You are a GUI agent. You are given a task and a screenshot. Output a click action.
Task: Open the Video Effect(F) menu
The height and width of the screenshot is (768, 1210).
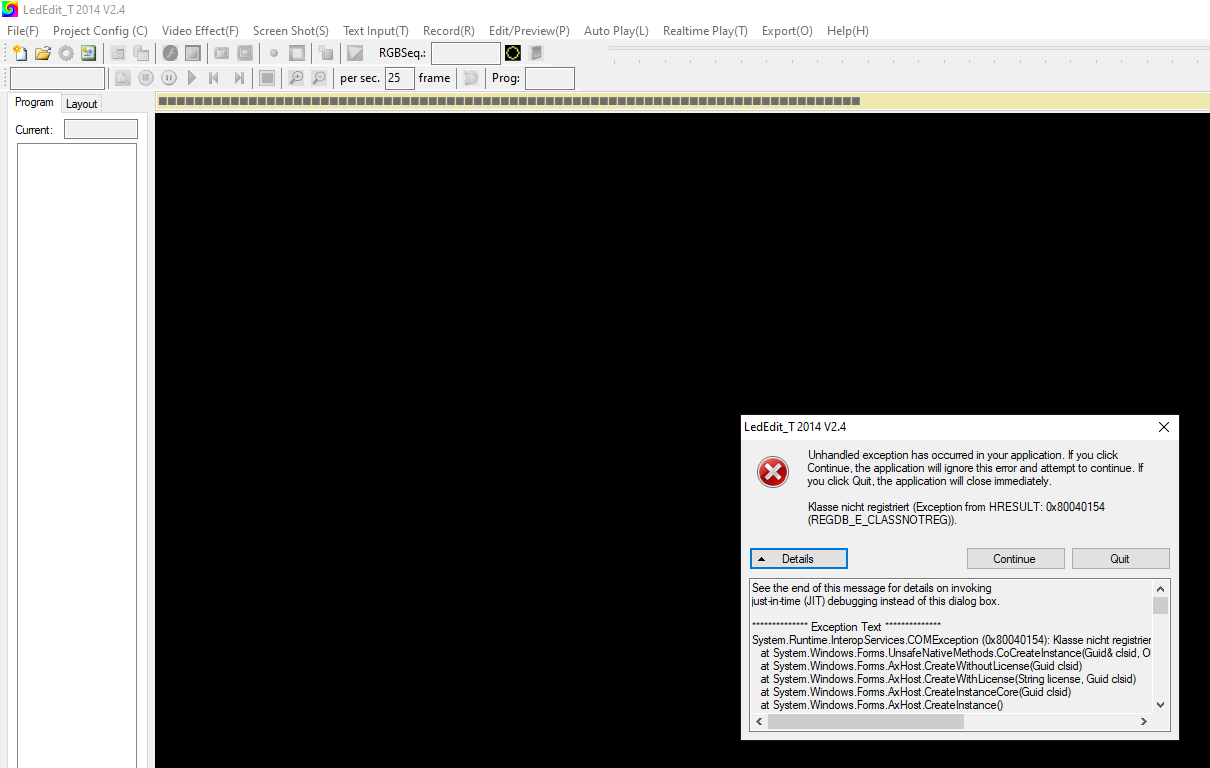point(200,31)
